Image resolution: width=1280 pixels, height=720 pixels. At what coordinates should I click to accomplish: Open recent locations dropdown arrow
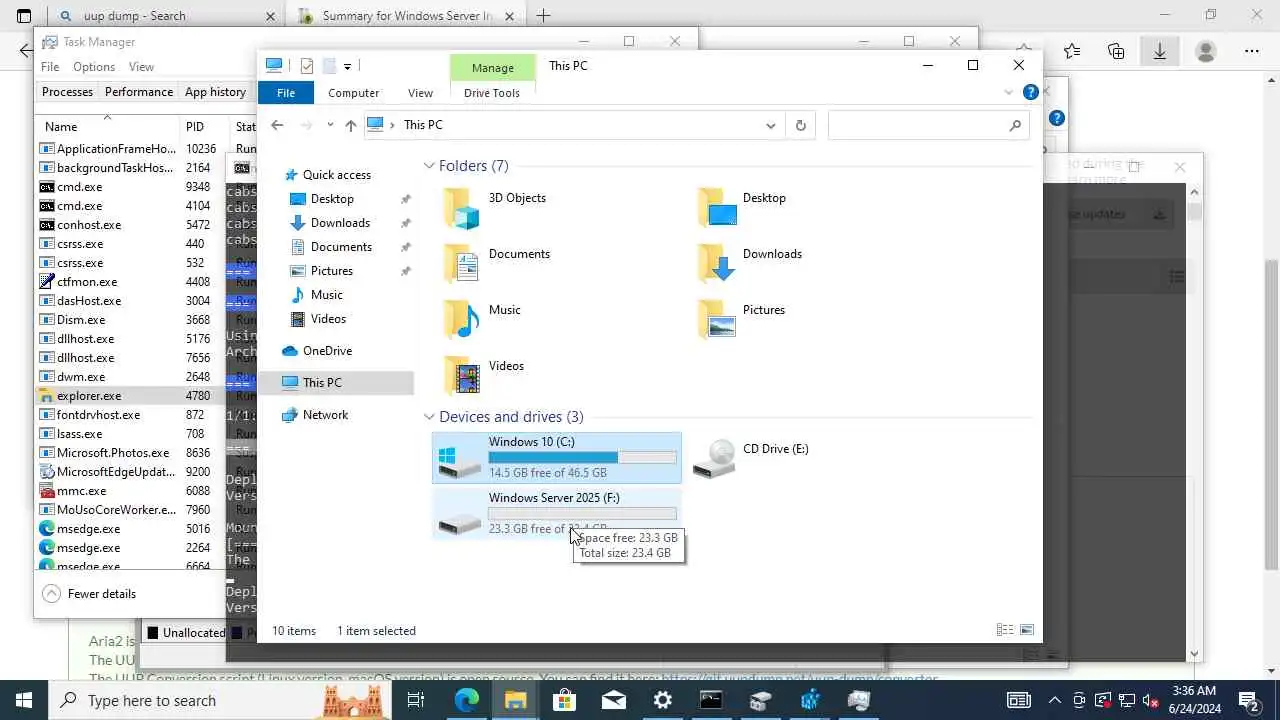click(x=330, y=125)
